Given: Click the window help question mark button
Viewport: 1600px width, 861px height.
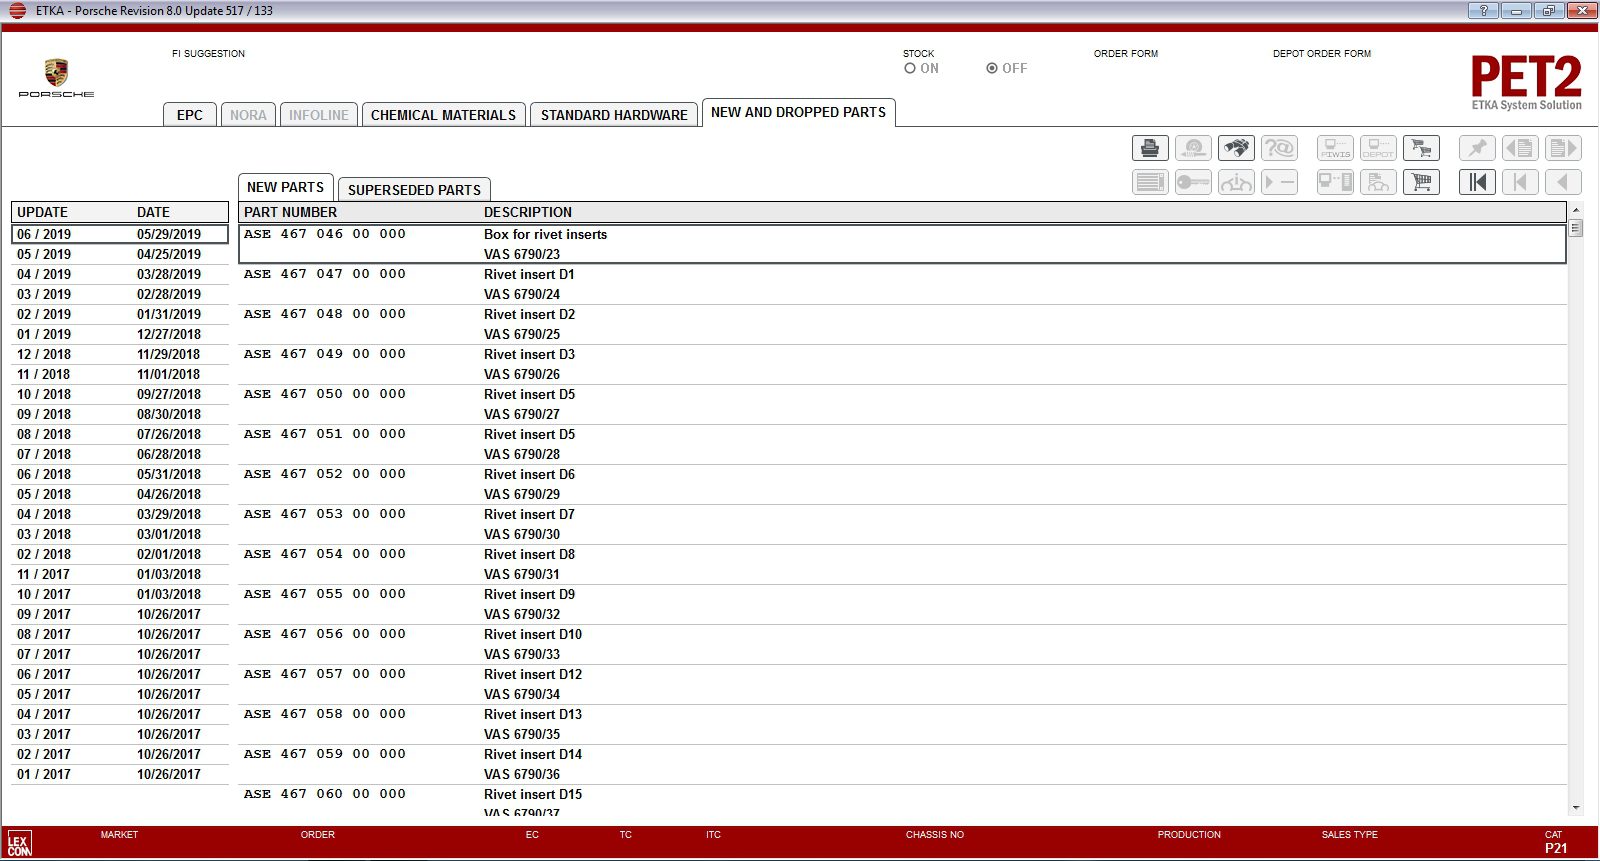Looking at the screenshot, I should point(1483,10).
